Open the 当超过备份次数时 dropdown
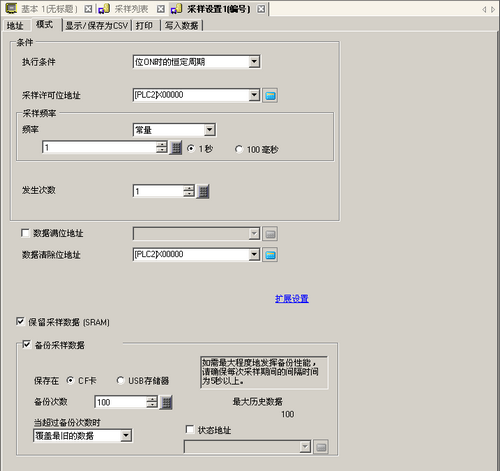 pos(126,435)
